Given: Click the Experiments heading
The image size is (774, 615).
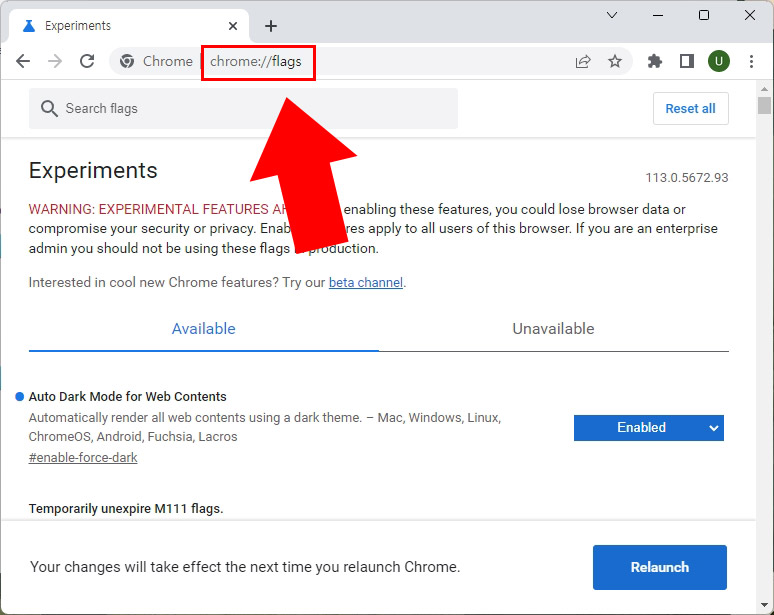Looking at the screenshot, I should pyautogui.click(x=93, y=171).
